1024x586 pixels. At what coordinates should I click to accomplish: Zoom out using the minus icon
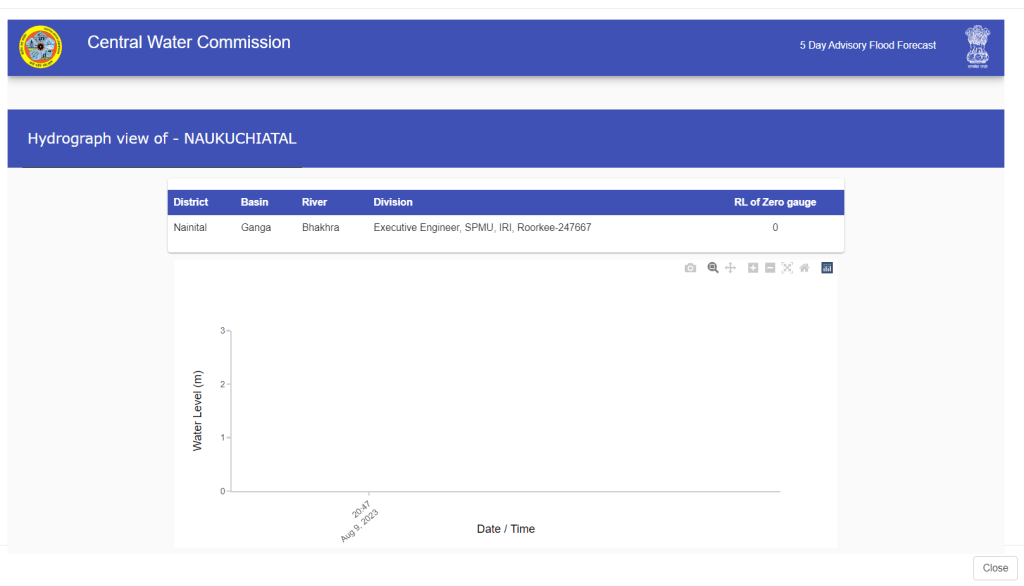770,268
